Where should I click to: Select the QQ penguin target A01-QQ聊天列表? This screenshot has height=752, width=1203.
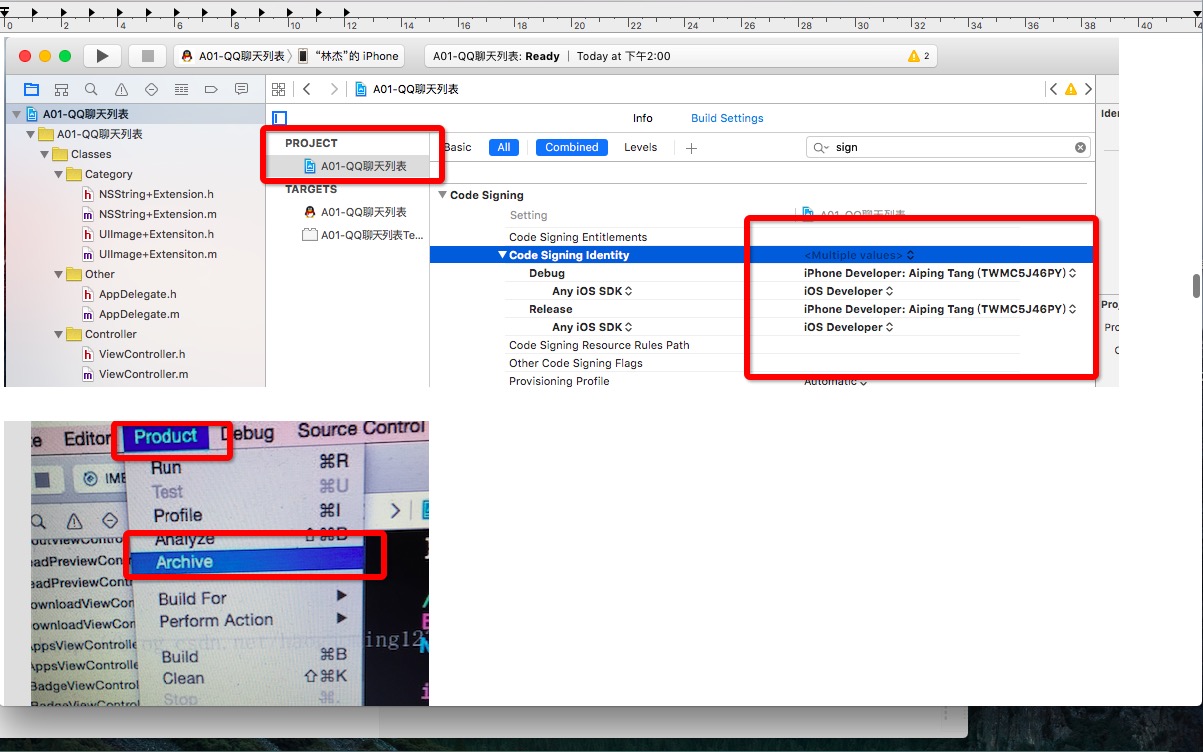[355, 212]
